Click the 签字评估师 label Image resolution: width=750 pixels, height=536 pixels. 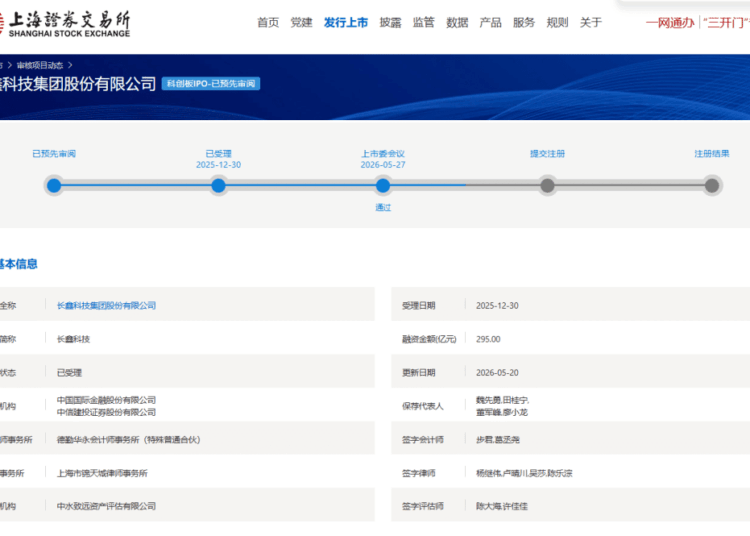coord(422,506)
